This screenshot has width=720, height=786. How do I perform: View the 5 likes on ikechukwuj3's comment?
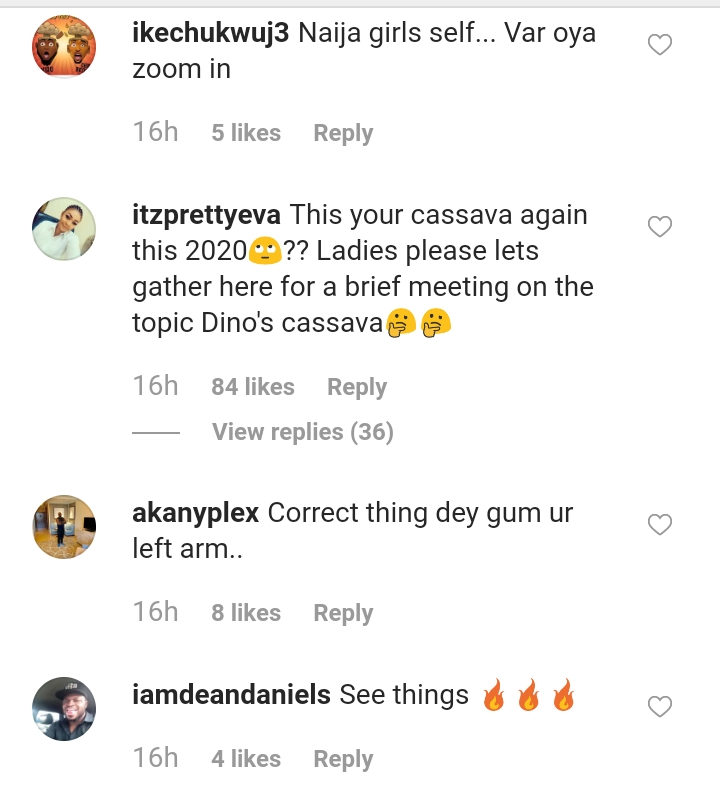[x=246, y=133]
